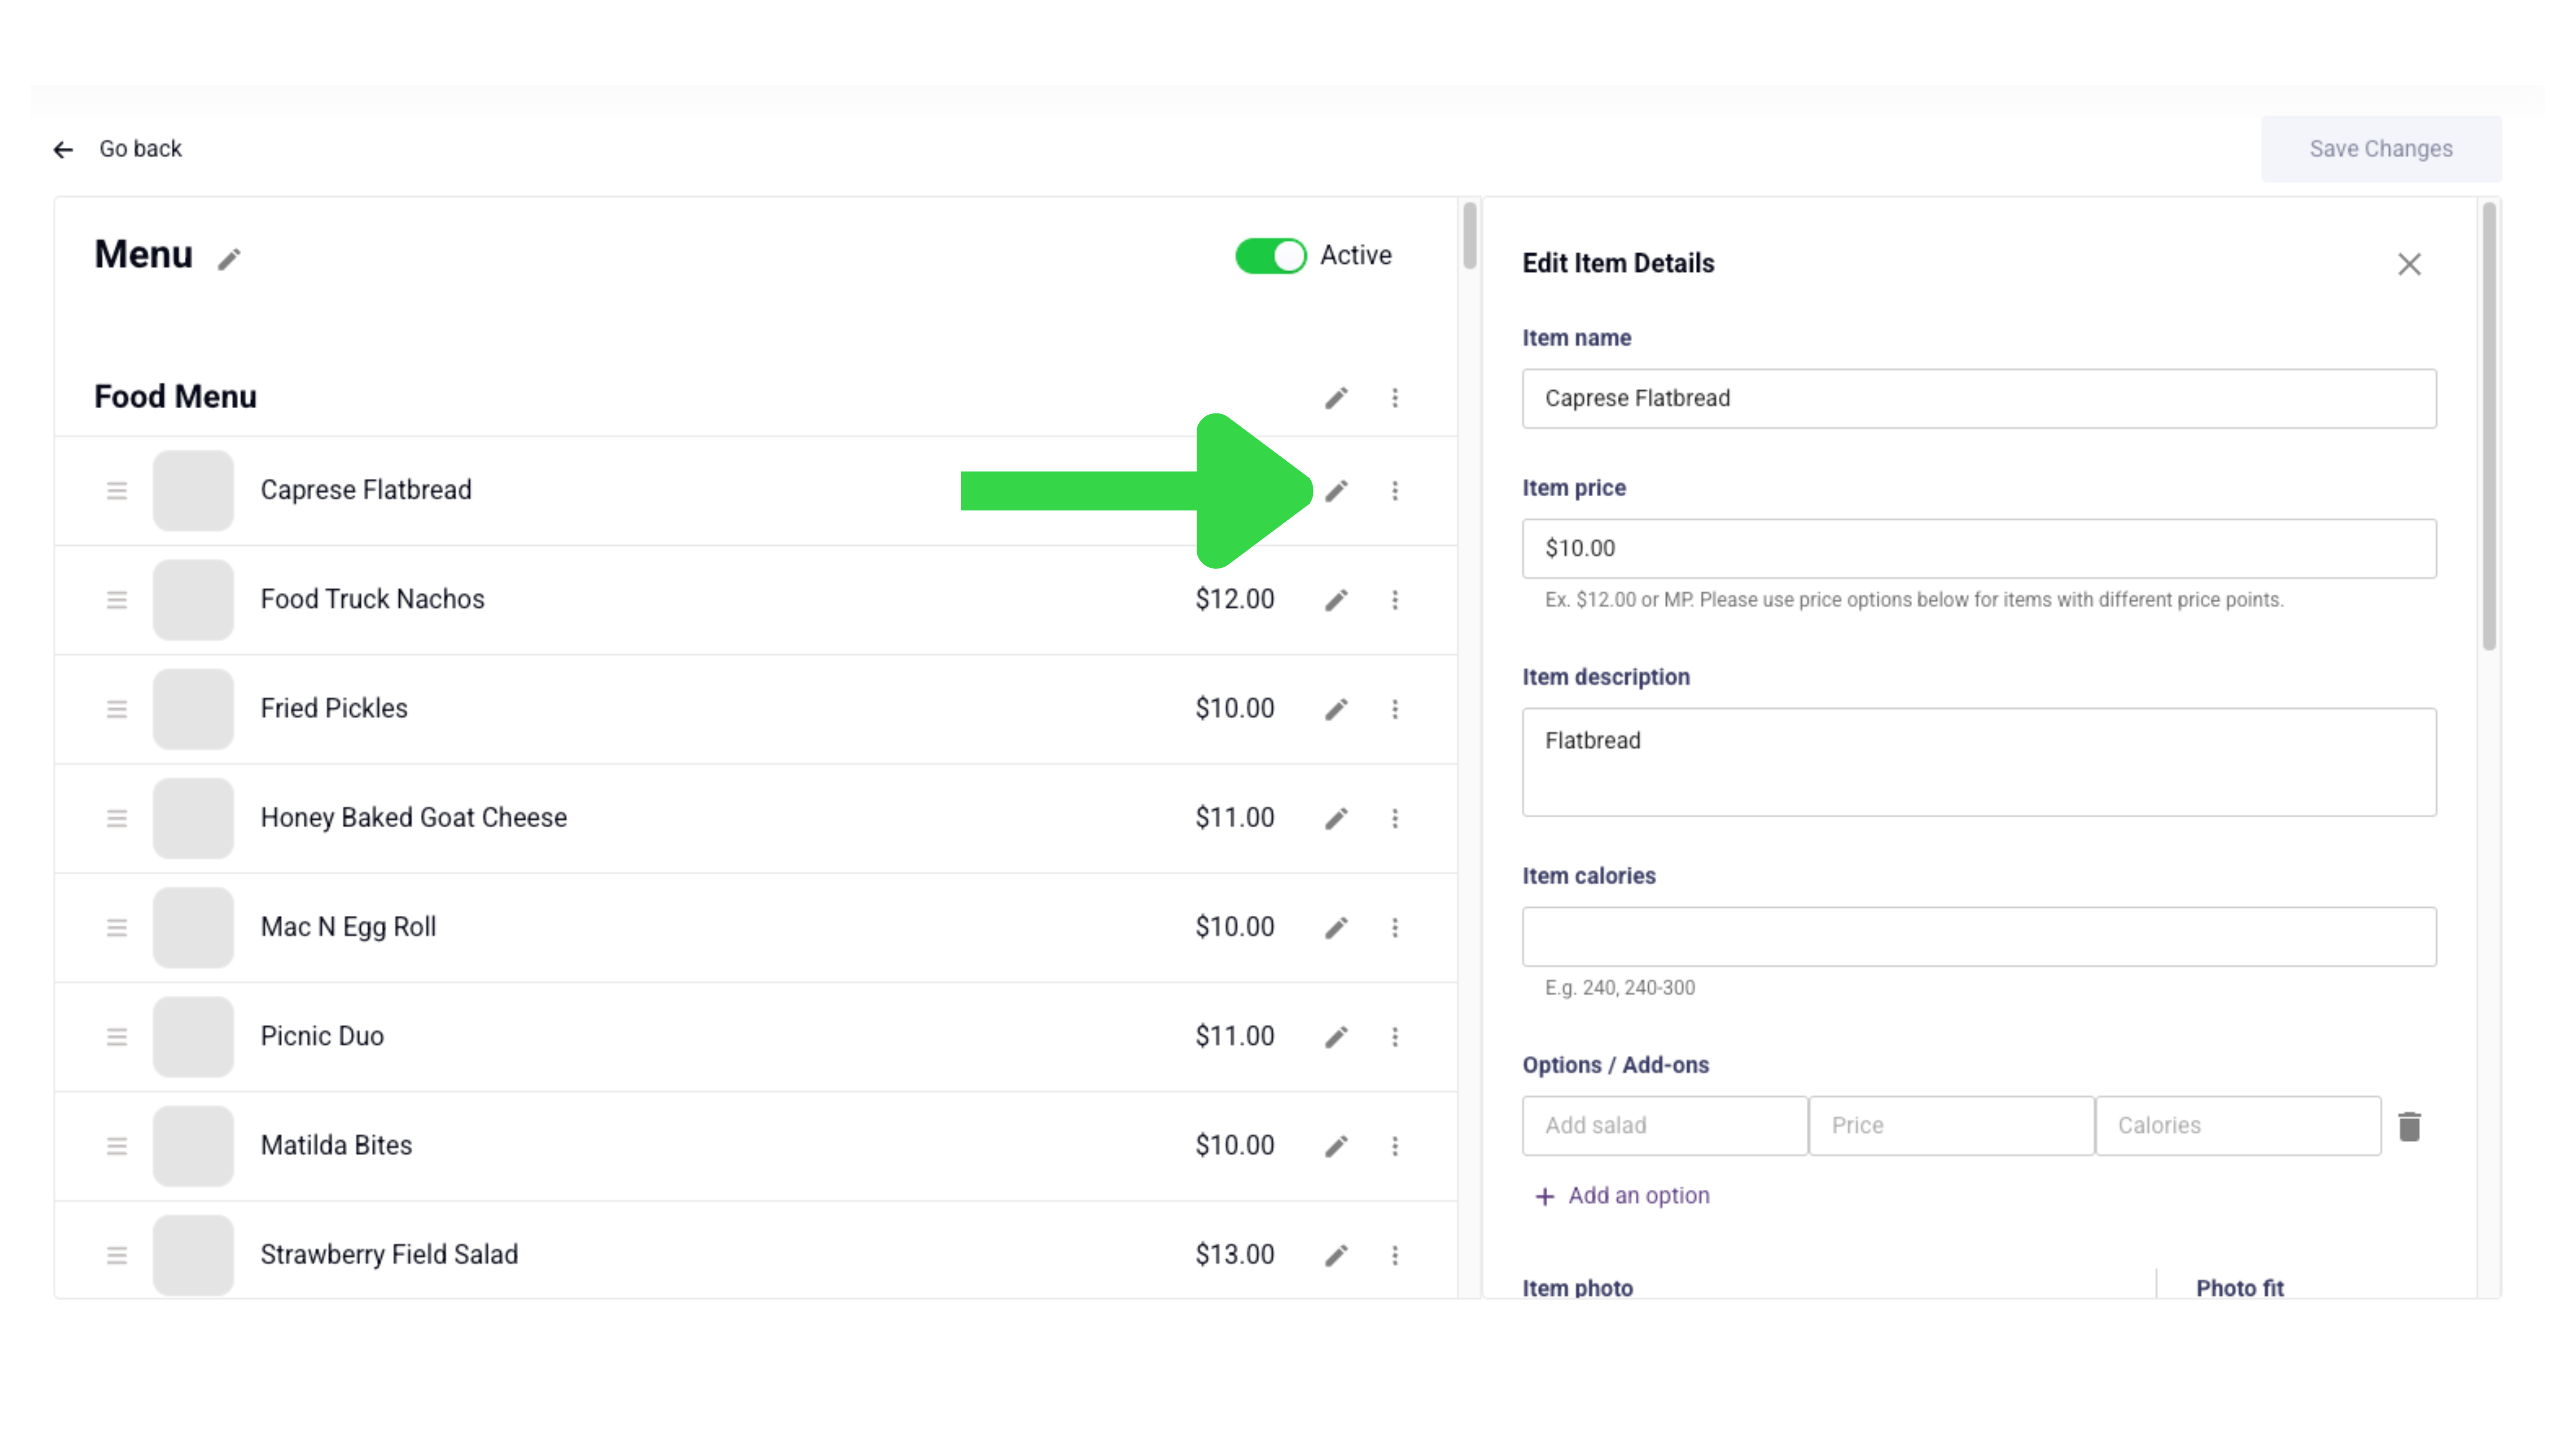Focus the Item description text area

coord(1979,762)
